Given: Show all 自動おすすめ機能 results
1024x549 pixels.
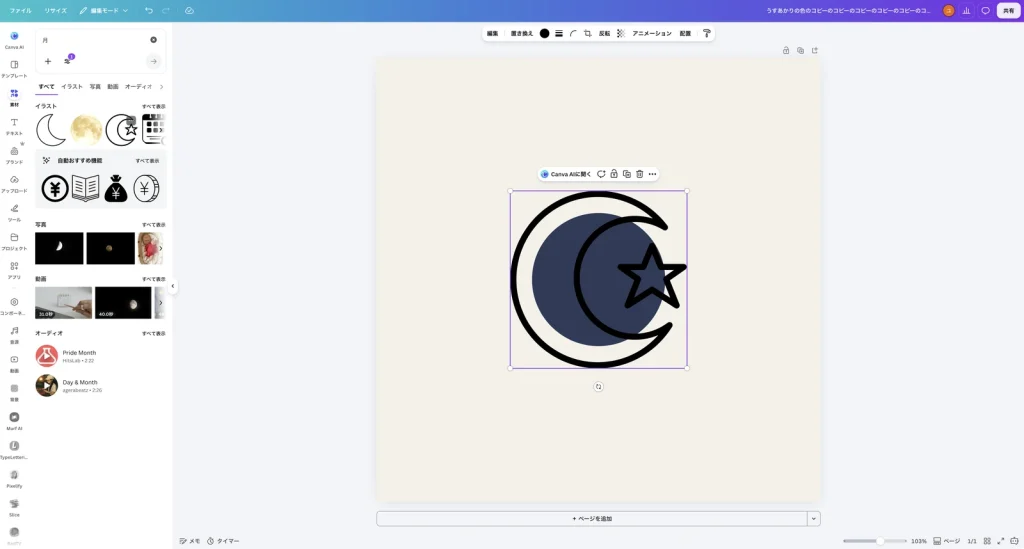Looking at the screenshot, I should tap(147, 161).
